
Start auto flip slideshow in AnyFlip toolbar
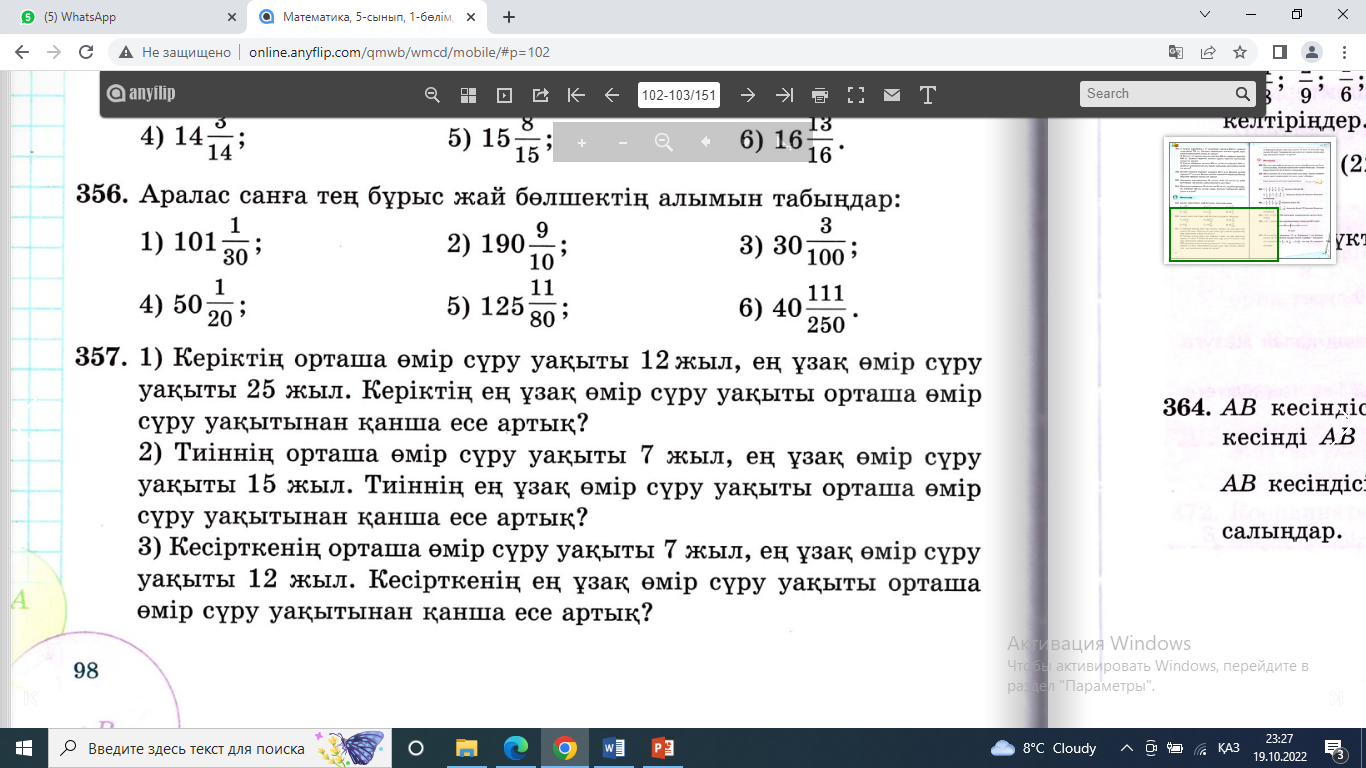[504, 95]
